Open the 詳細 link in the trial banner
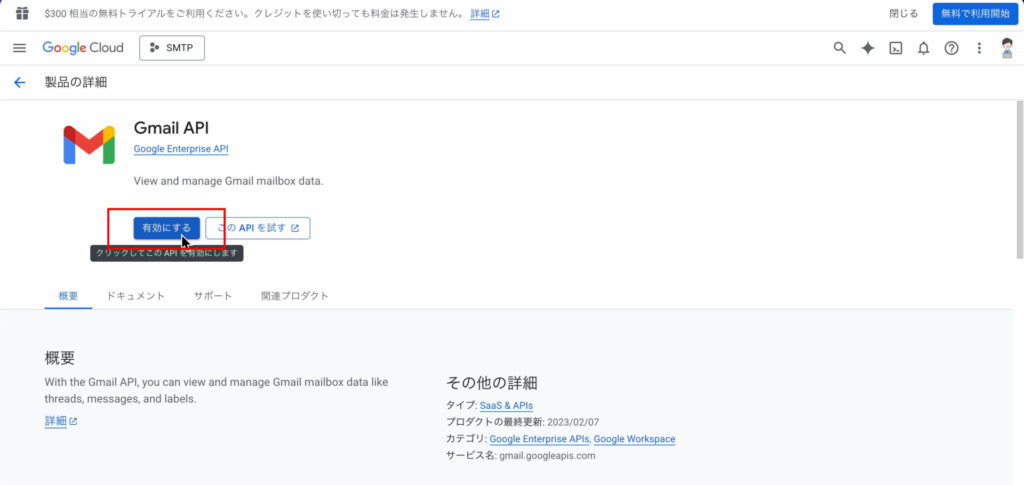The height and width of the screenshot is (485, 1024). pos(485,13)
